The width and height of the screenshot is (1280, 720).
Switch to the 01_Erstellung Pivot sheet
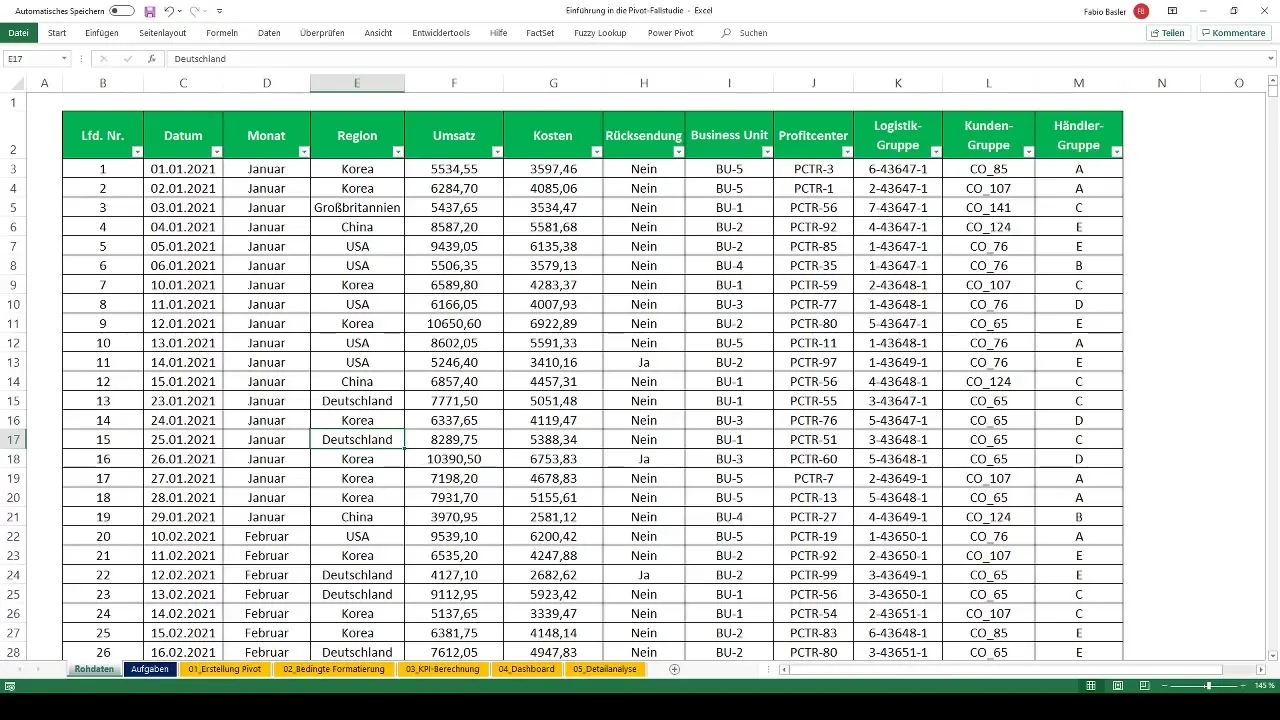pyautogui.click(x=224, y=669)
